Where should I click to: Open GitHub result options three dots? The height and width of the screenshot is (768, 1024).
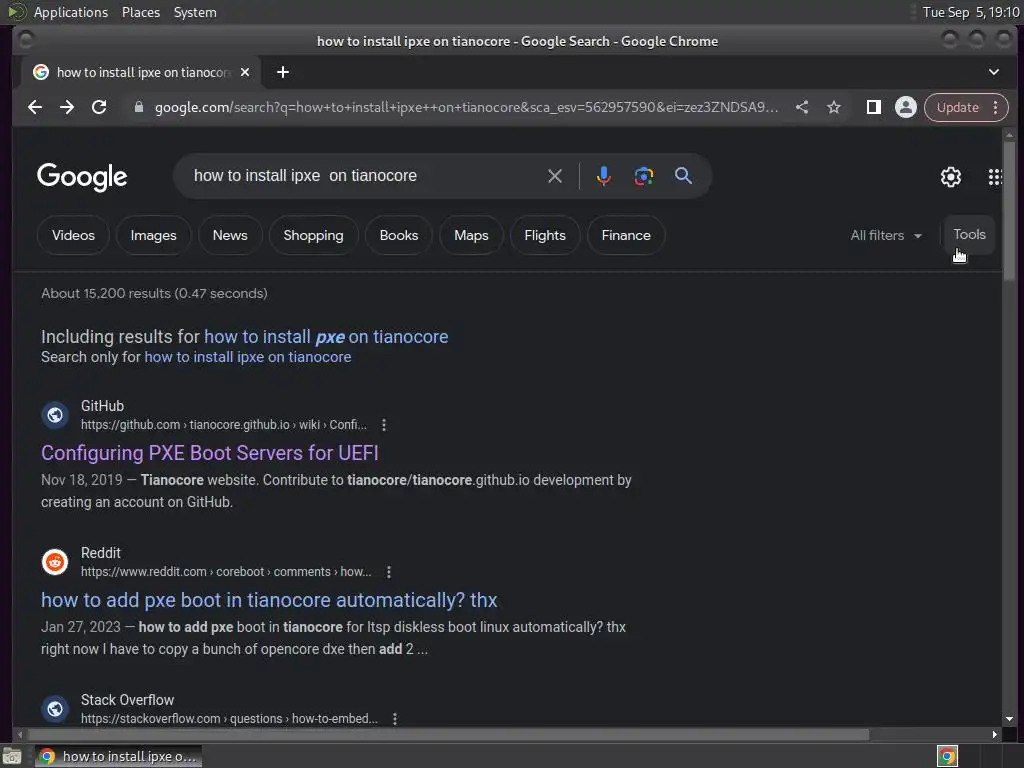[384, 425]
